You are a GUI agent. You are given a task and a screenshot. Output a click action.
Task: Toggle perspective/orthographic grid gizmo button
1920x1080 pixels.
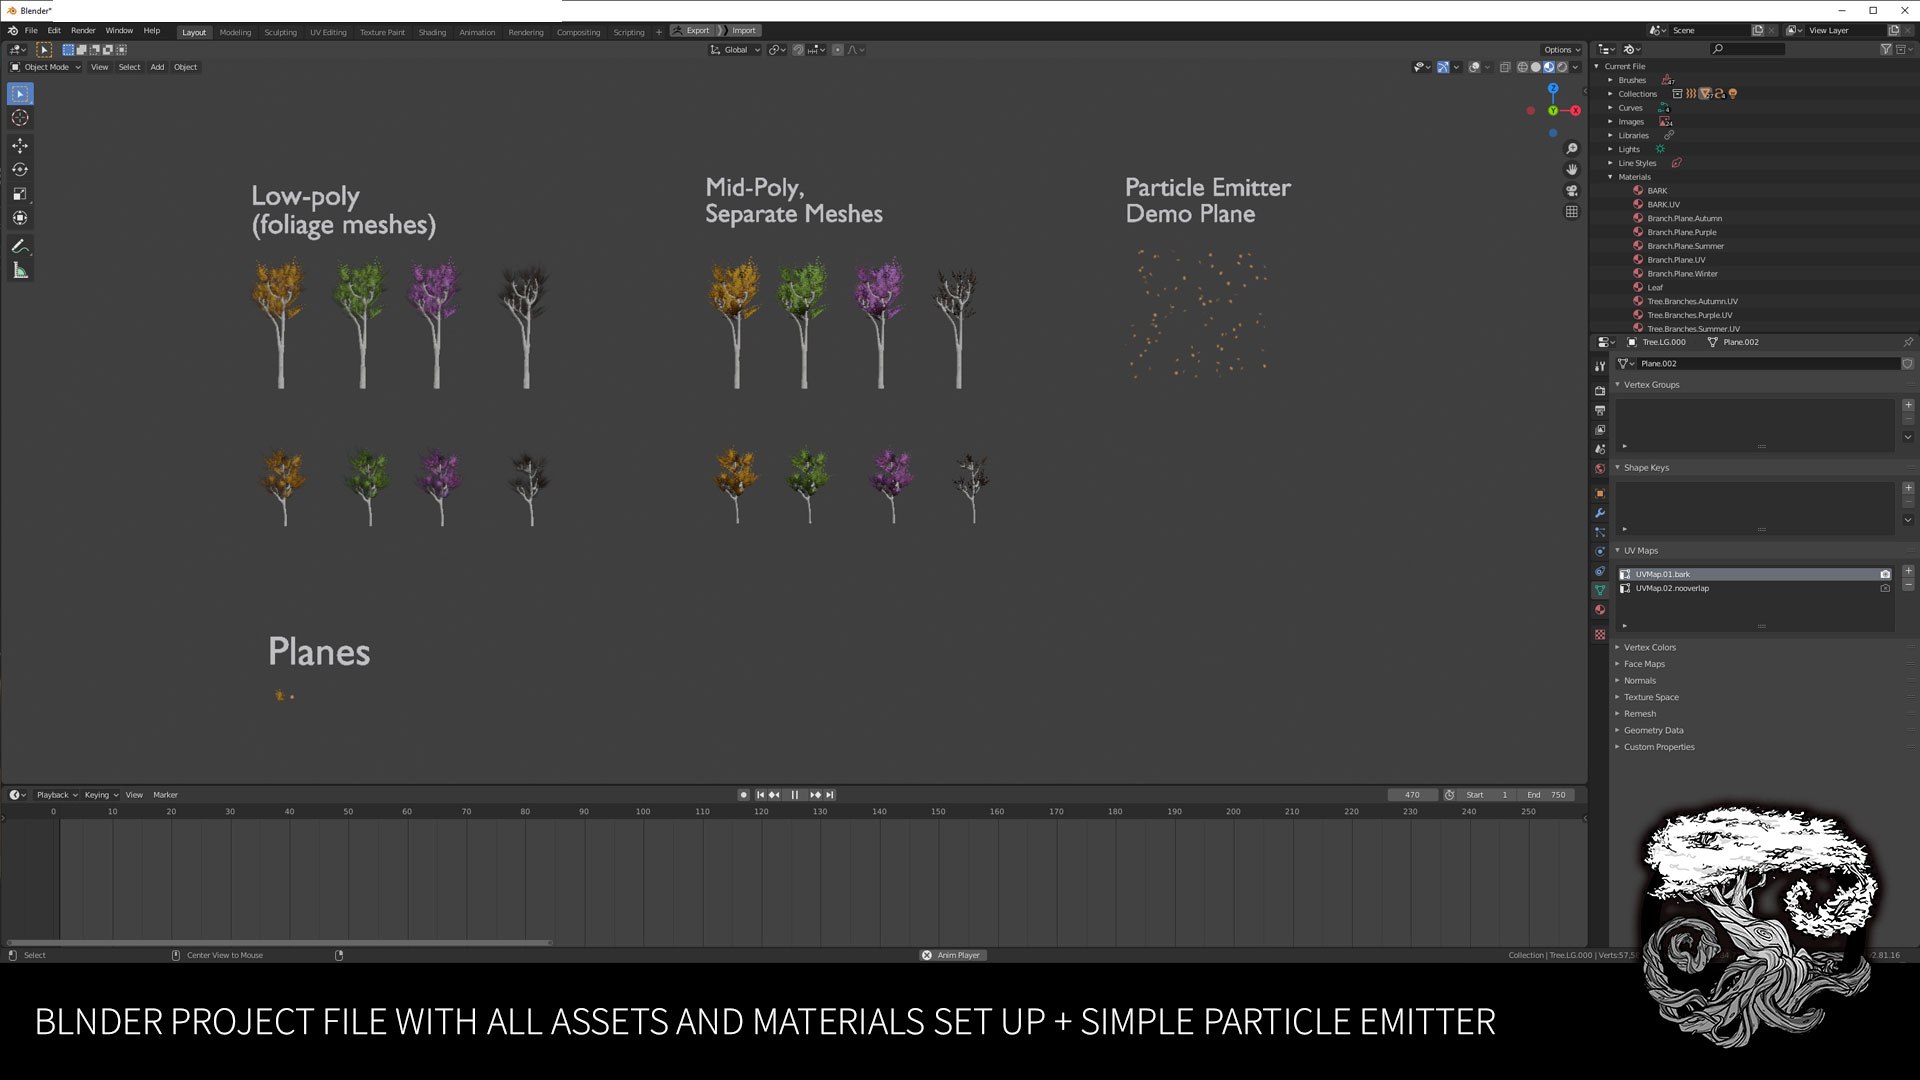[x=1572, y=212]
